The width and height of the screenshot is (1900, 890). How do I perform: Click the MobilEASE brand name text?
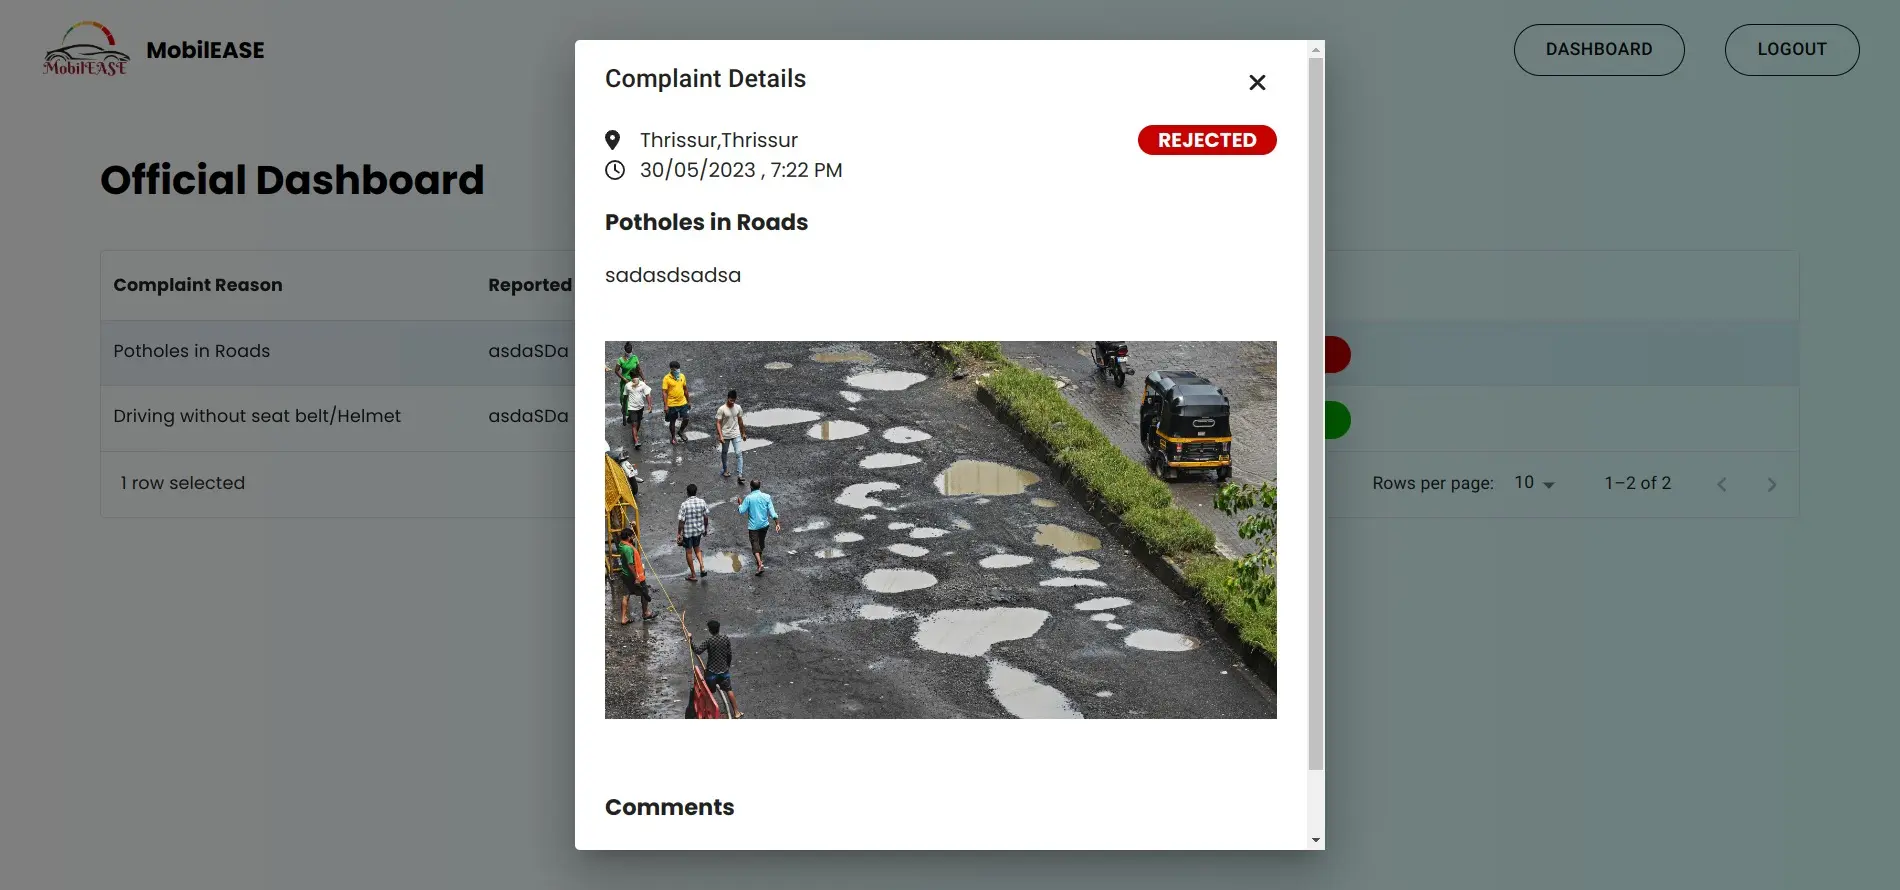(x=205, y=50)
